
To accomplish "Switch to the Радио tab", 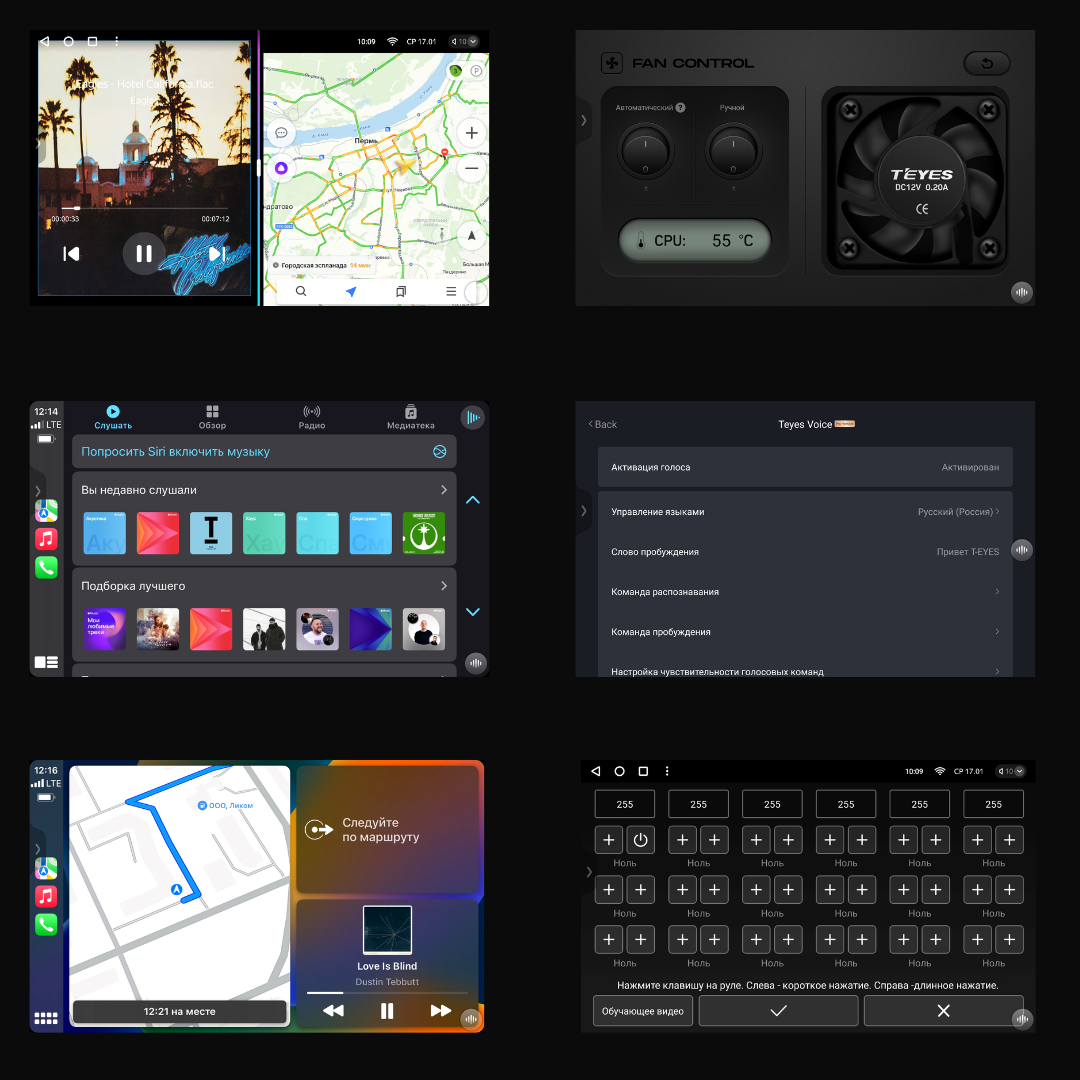I will click(311, 417).
